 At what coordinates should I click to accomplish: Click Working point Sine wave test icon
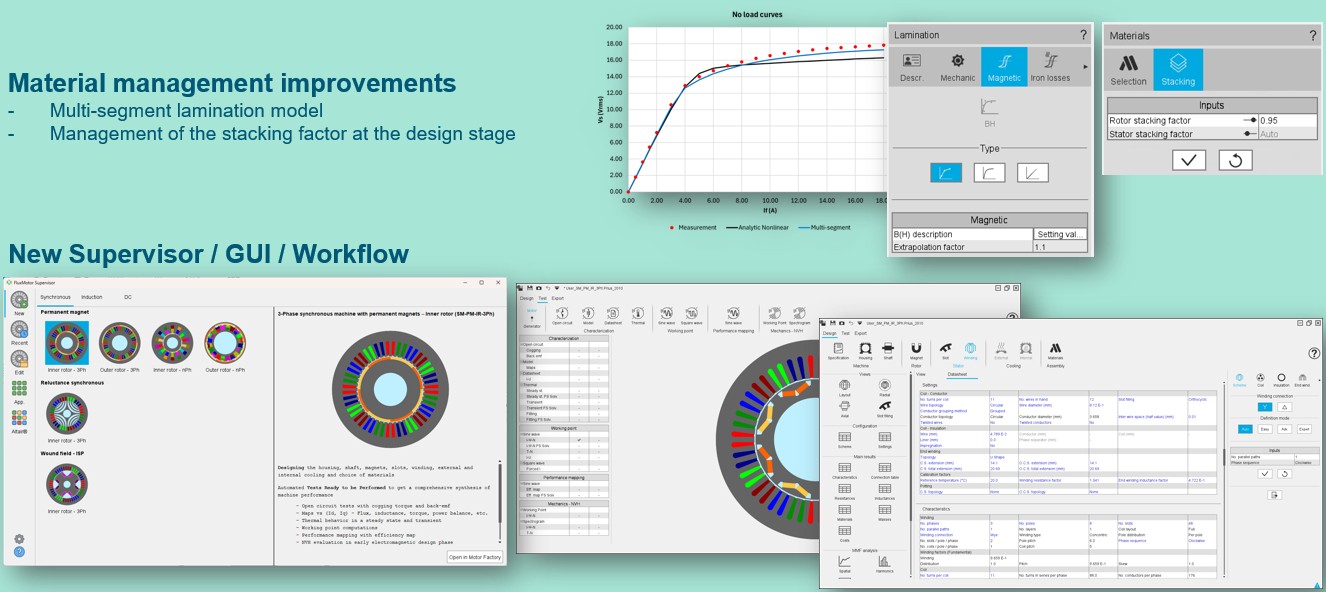[667, 316]
